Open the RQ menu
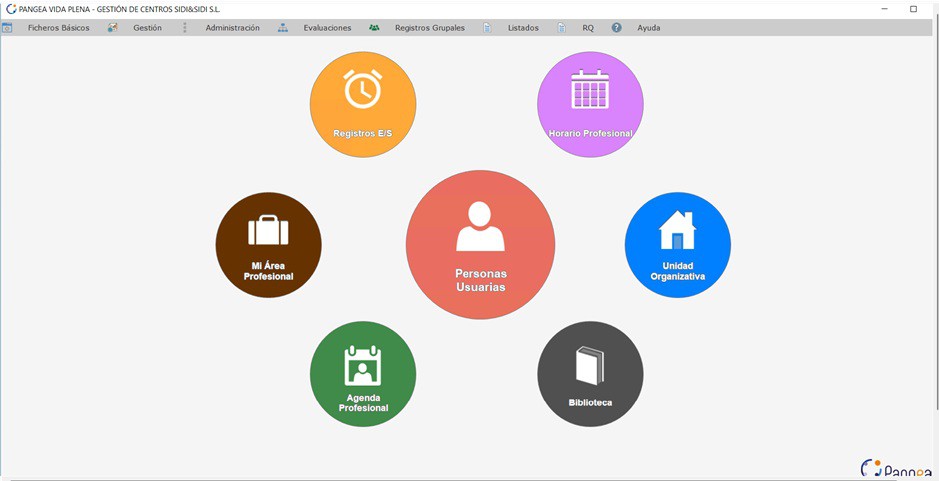The height and width of the screenshot is (481, 939). tap(588, 28)
